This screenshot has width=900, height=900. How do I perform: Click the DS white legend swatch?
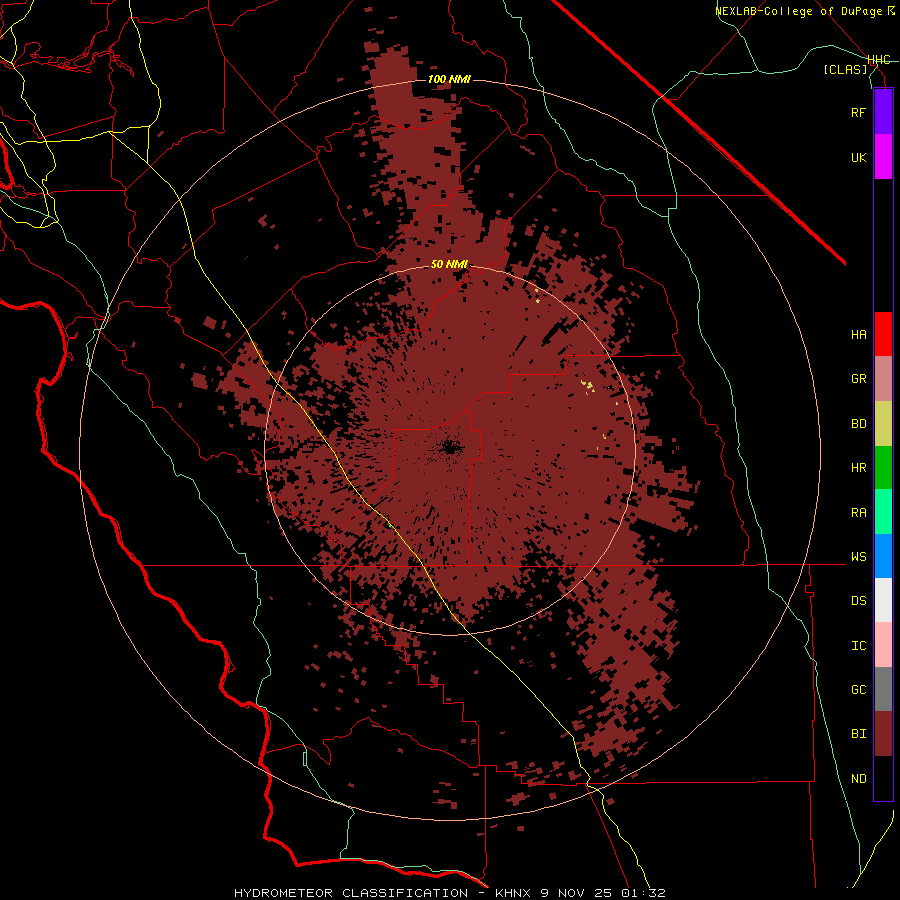pyautogui.click(x=883, y=600)
